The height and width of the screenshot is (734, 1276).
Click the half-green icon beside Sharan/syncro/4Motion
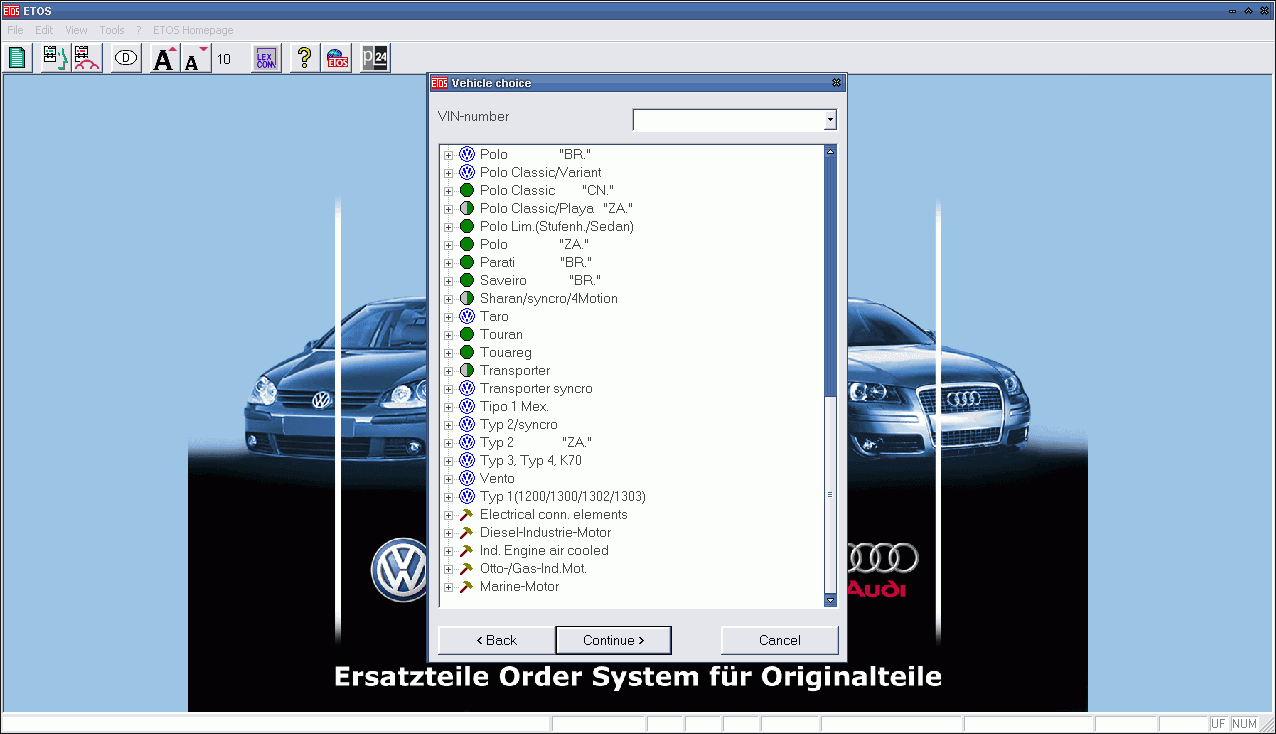(466, 298)
